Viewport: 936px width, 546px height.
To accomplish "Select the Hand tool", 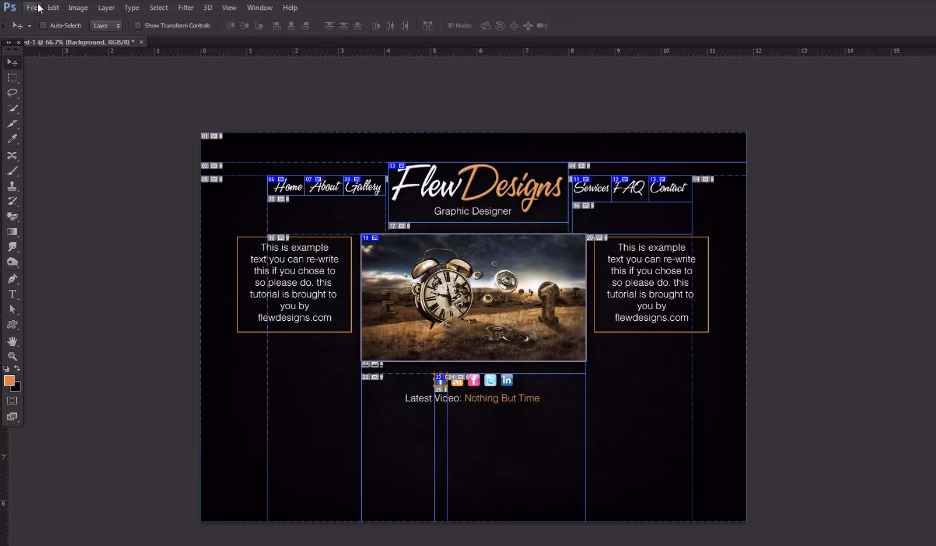I will (12, 341).
